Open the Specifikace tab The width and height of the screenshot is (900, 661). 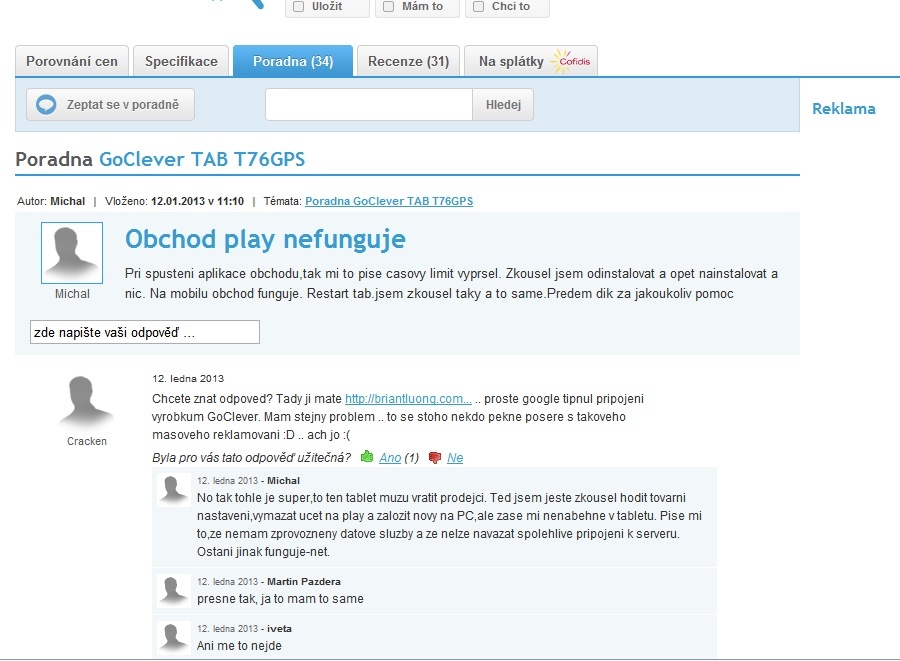(x=181, y=60)
